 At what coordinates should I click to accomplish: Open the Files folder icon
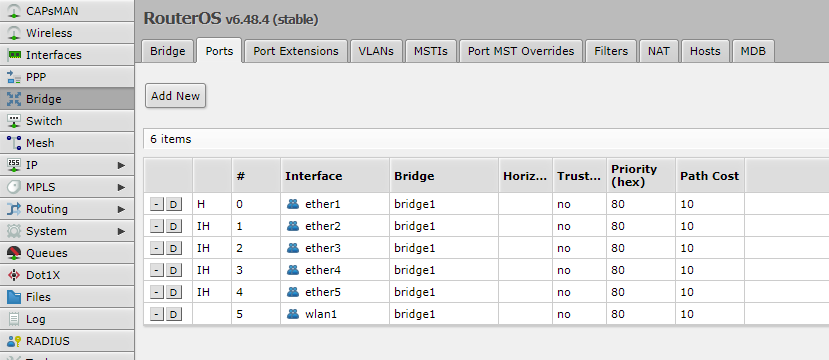coord(14,297)
